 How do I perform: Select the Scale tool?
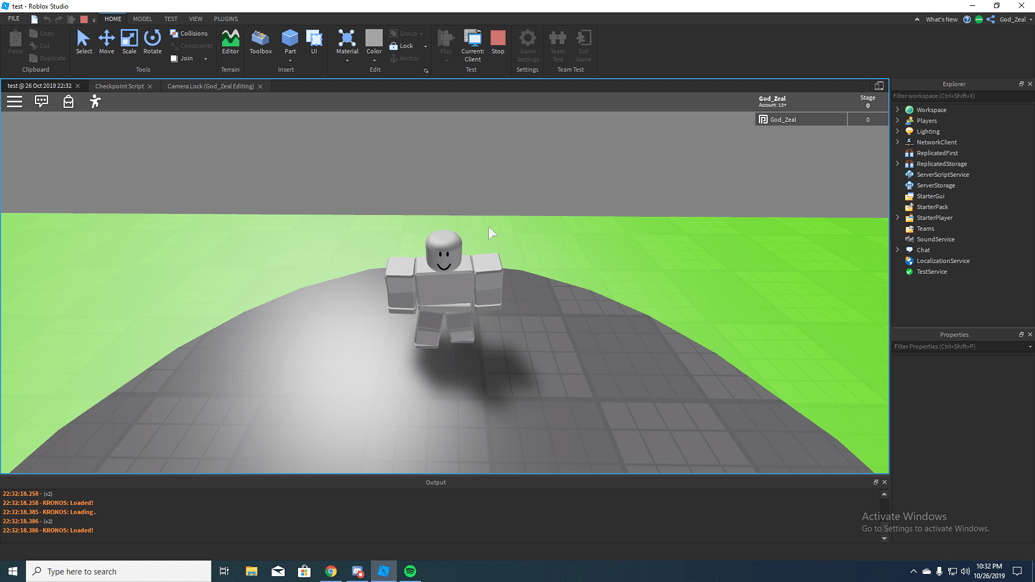pos(129,38)
